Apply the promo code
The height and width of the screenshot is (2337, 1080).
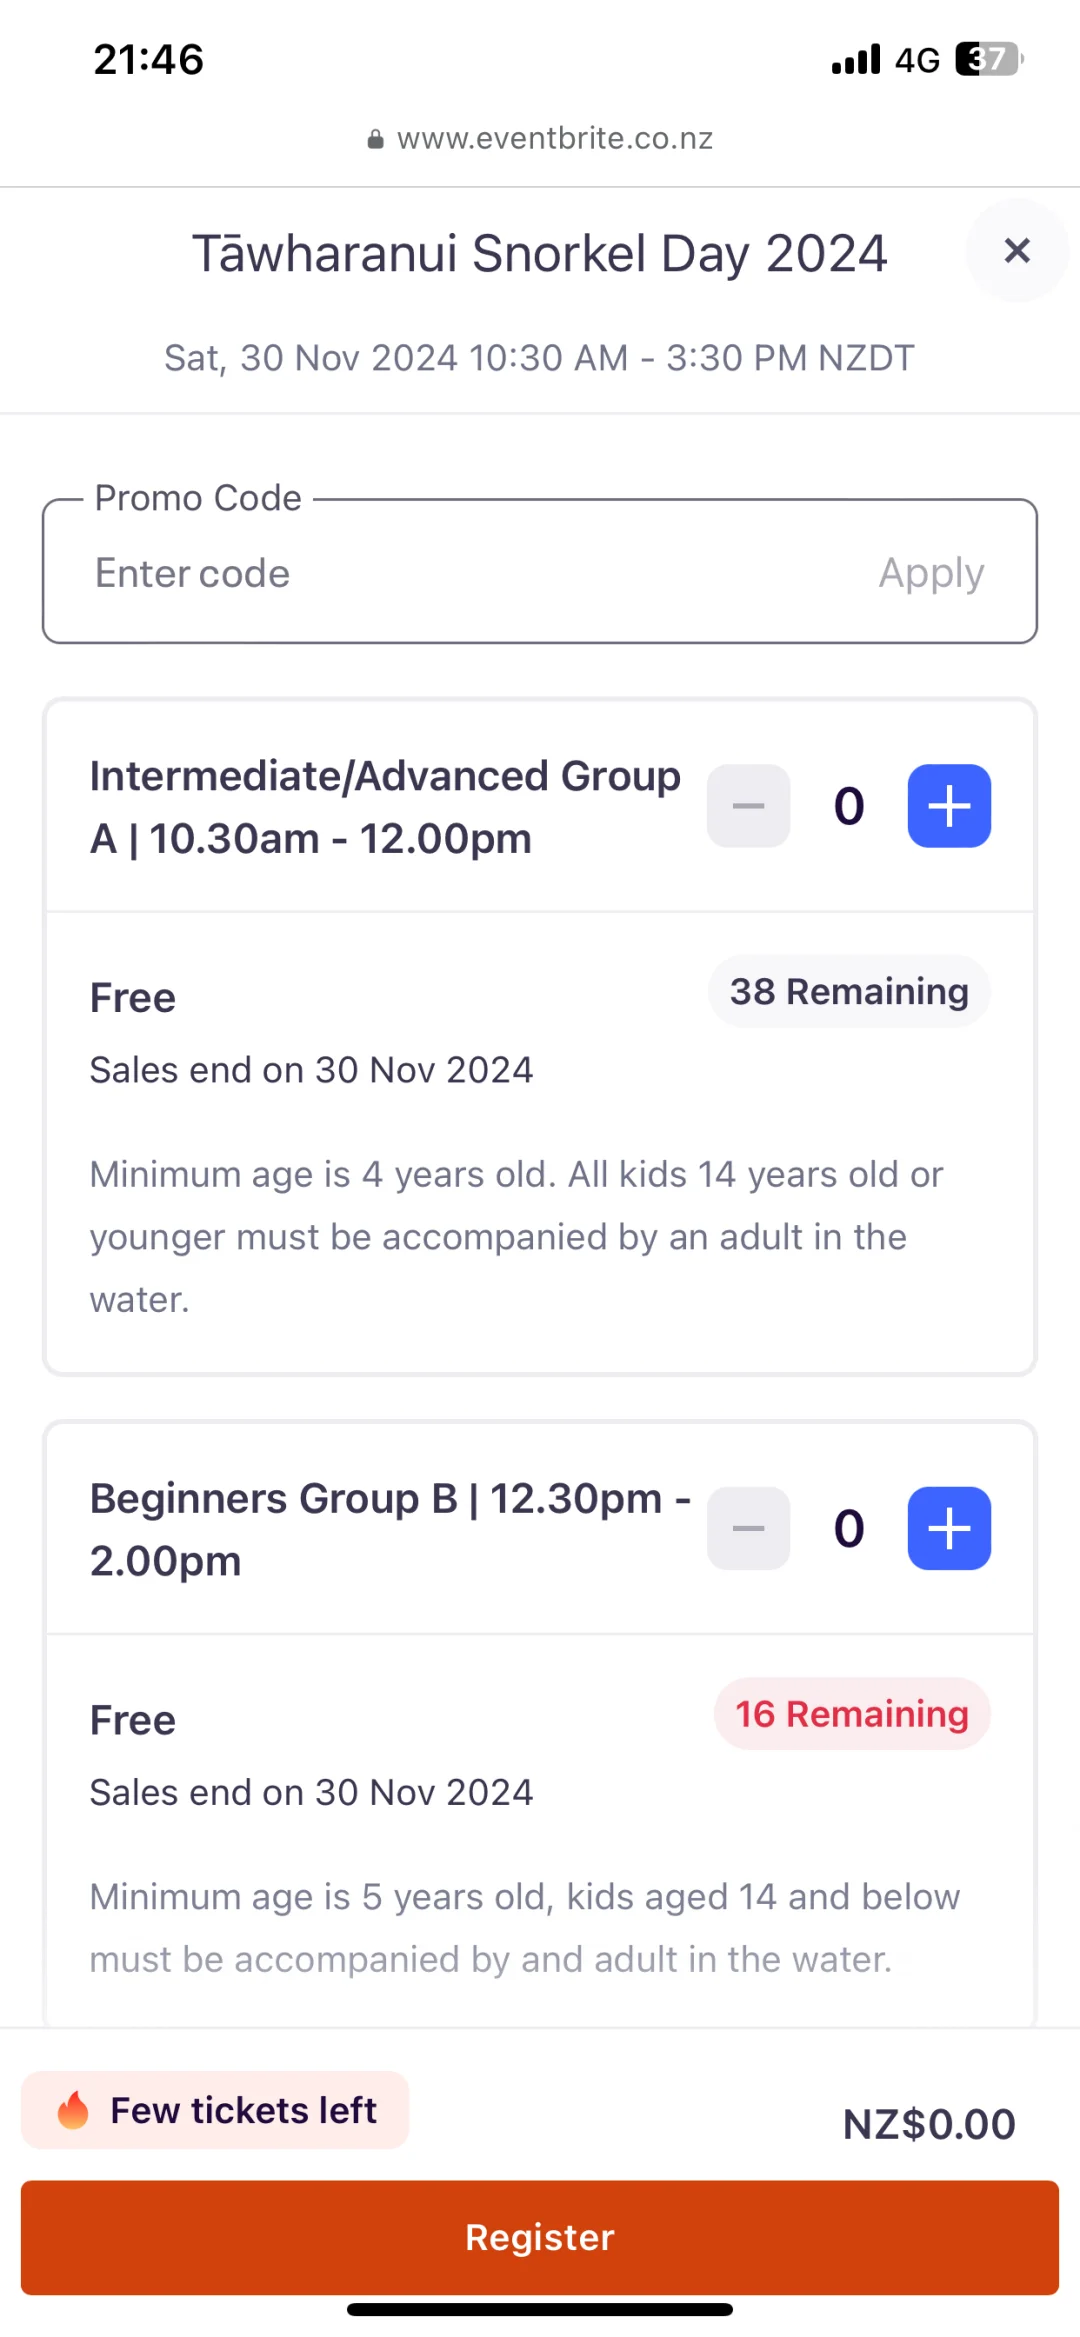coord(931,574)
